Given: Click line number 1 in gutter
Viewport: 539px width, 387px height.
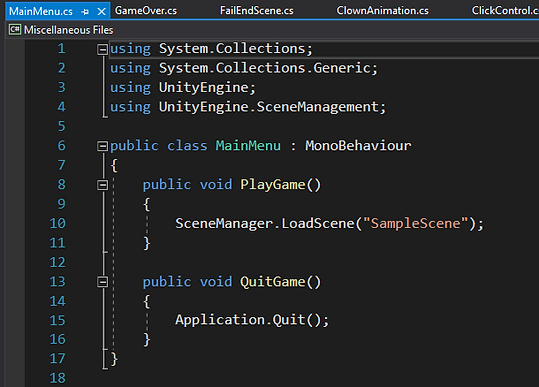Looking at the screenshot, I should (x=62, y=48).
